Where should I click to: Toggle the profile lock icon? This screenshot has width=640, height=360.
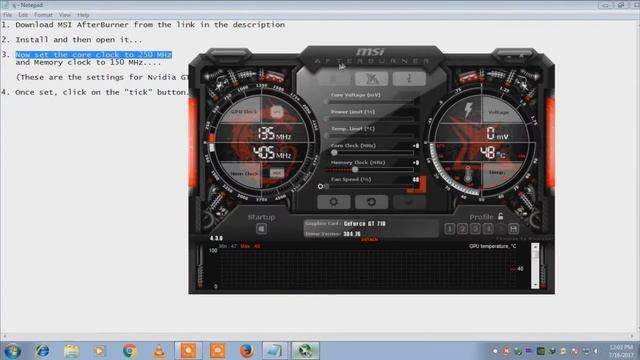[500, 217]
